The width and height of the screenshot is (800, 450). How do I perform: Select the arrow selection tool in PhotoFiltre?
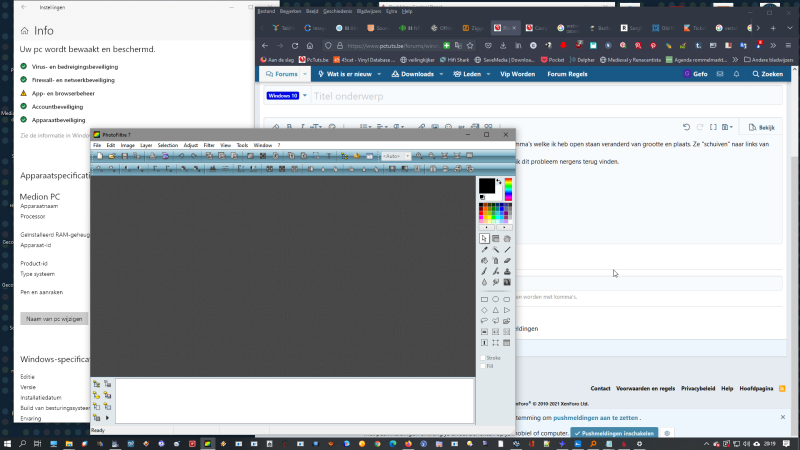click(x=485, y=238)
